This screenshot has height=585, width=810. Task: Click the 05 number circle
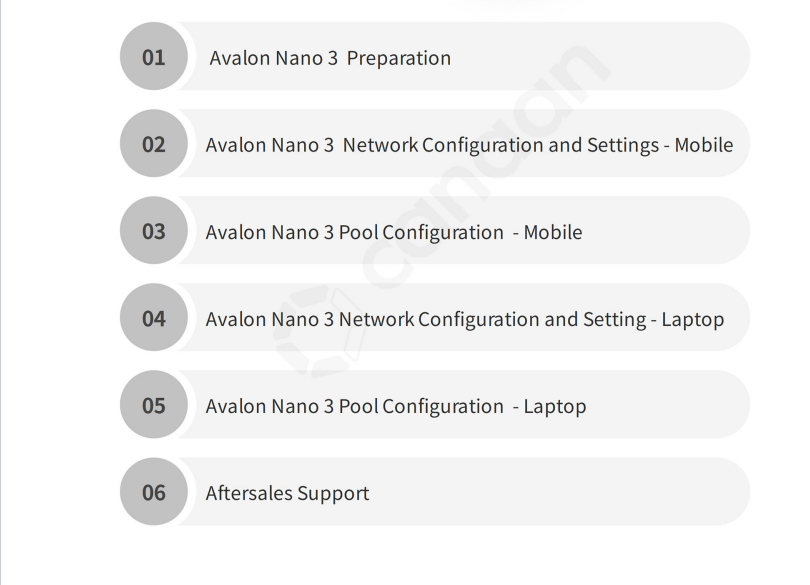point(153,405)
